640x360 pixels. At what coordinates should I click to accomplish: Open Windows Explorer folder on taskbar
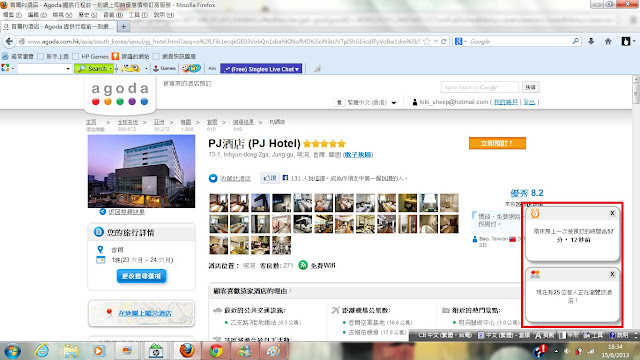[x=70, y=351]
